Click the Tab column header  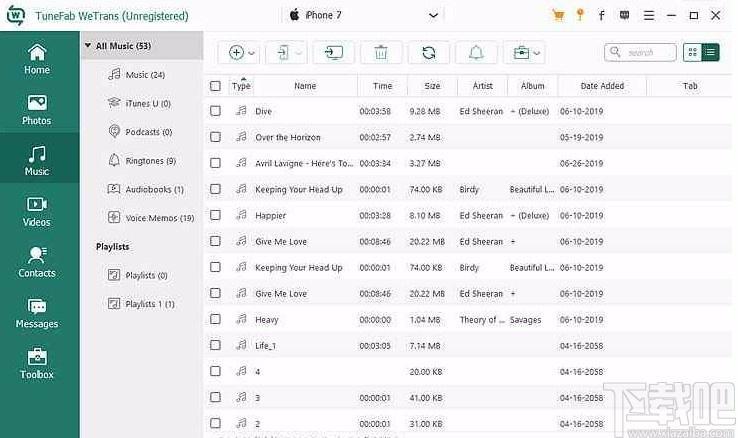pyautogui.click(x=690, y=86)
